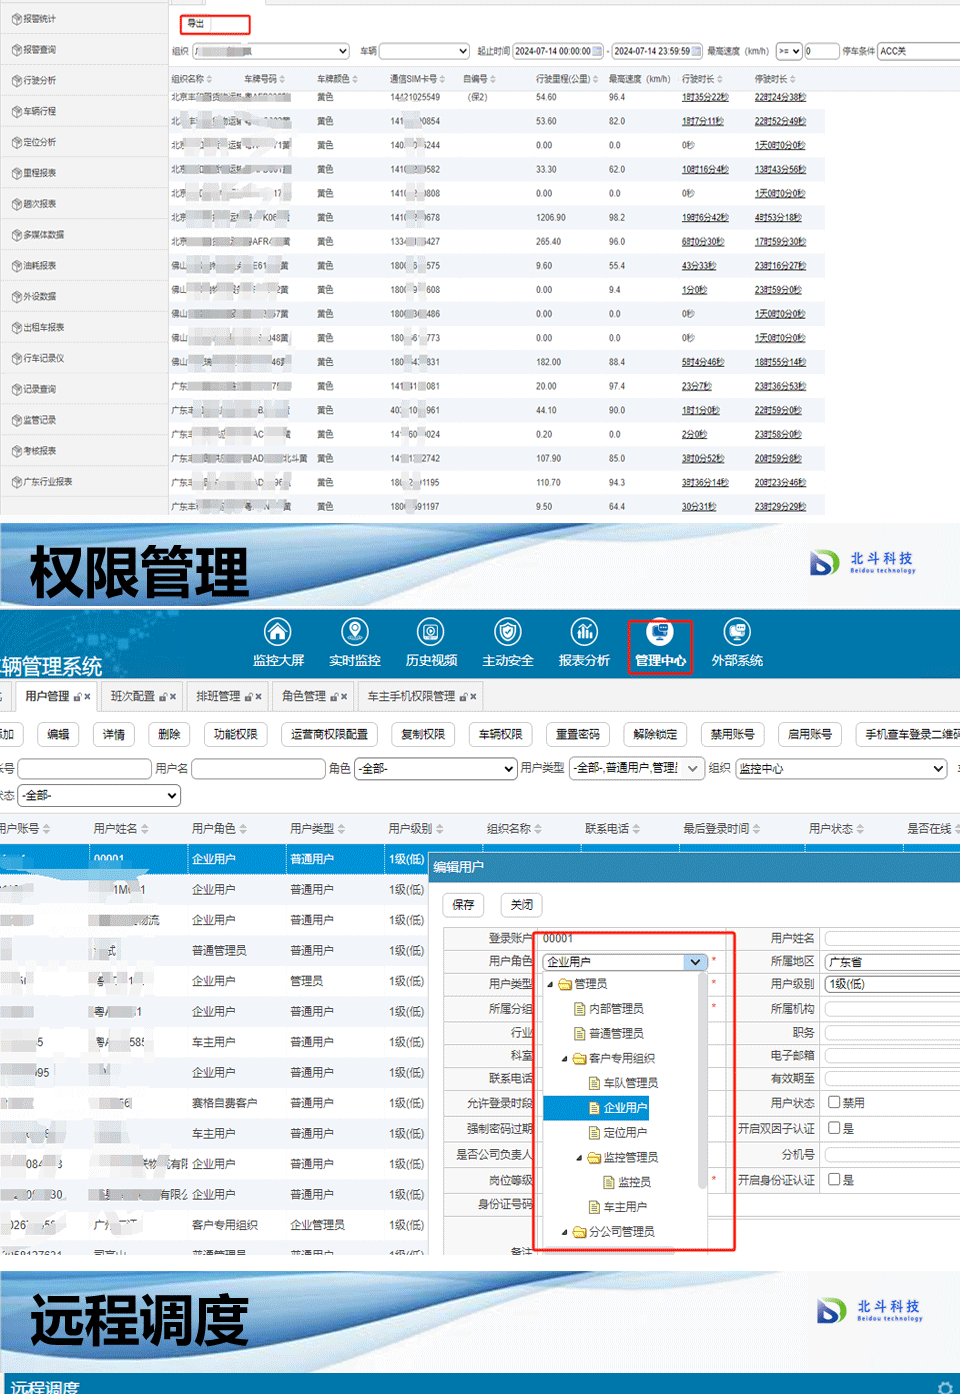Switch to the 班次配置 tab
The height and width of the screenshot is (1394, 960).
[133, 696]
